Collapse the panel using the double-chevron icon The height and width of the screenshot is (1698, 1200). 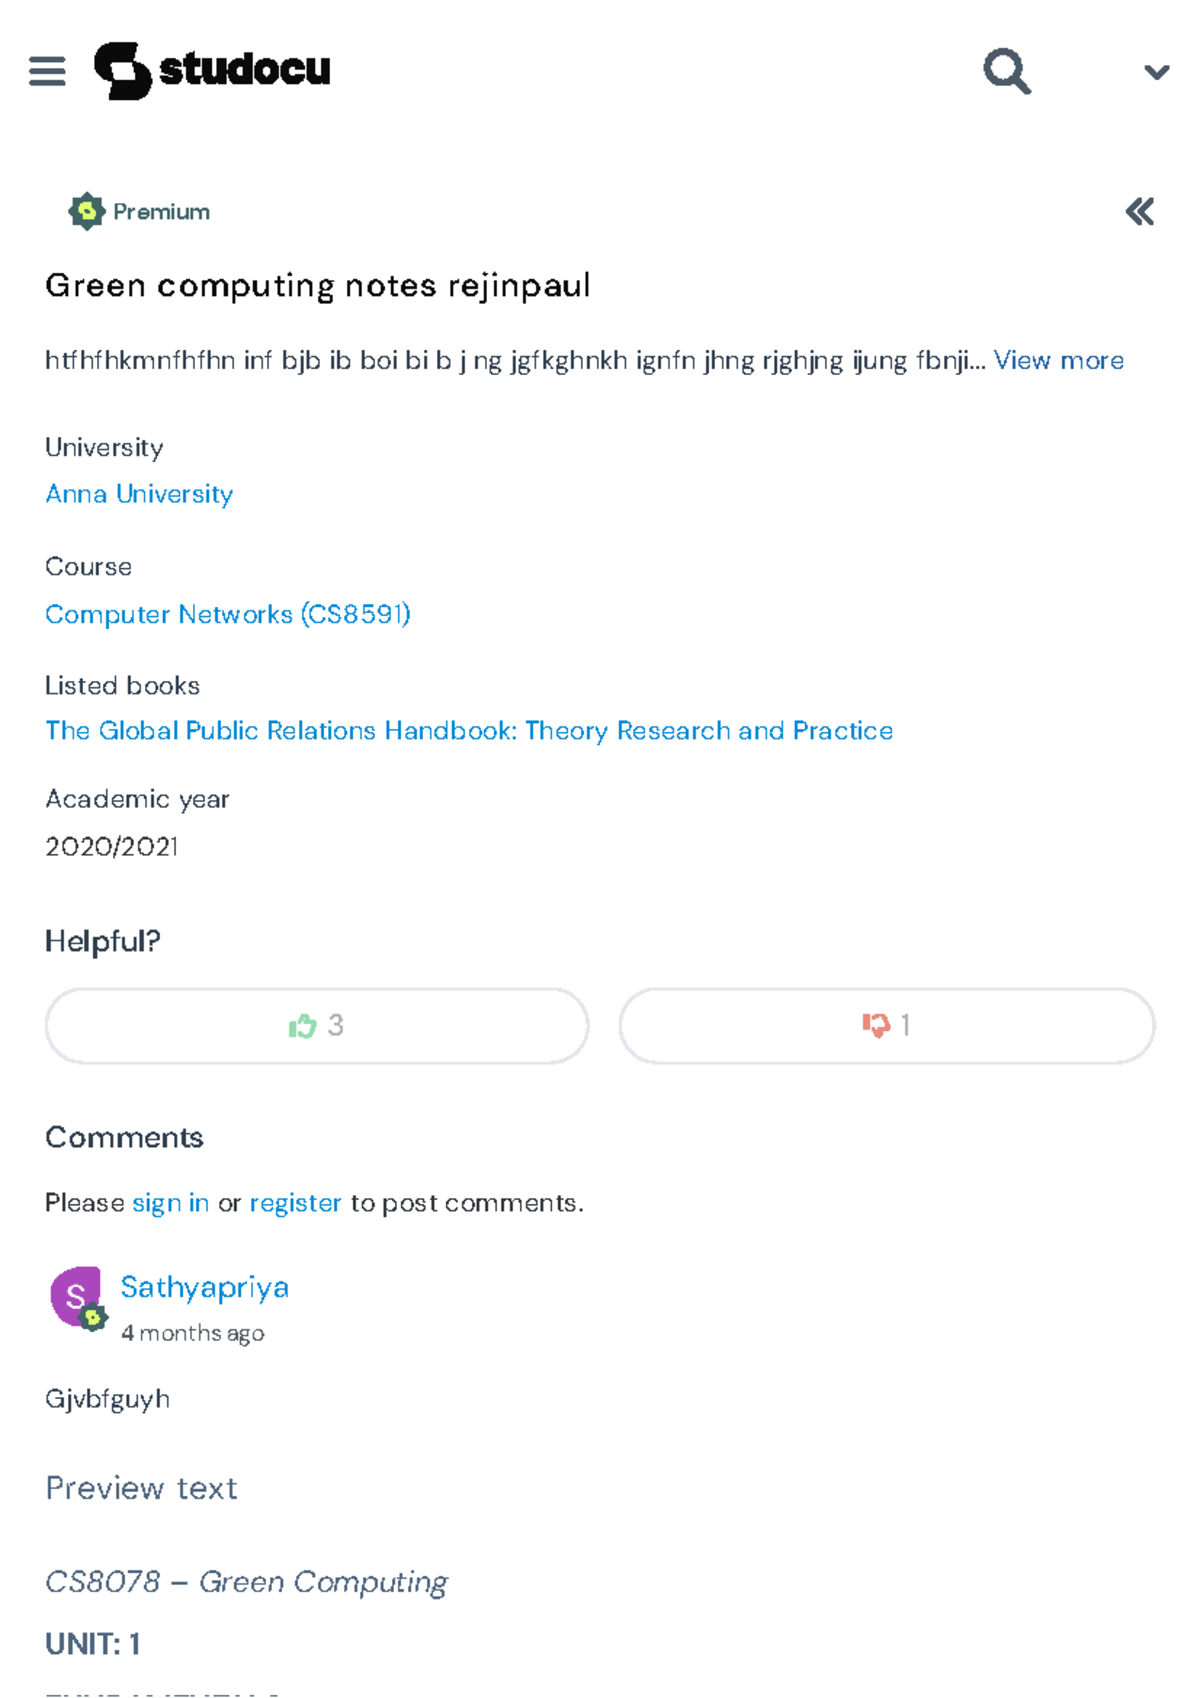click(1139, 211)
